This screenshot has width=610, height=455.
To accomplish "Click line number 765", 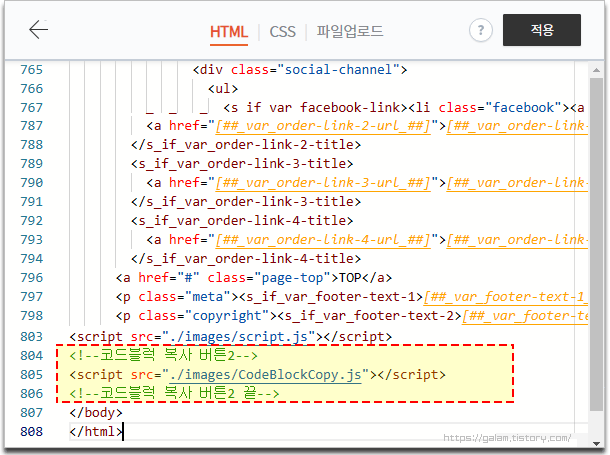I will click(x=32, y=70).
